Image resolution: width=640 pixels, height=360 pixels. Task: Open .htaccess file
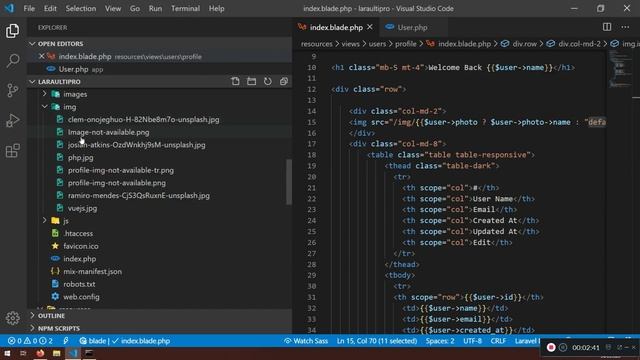tap(78, 233)
